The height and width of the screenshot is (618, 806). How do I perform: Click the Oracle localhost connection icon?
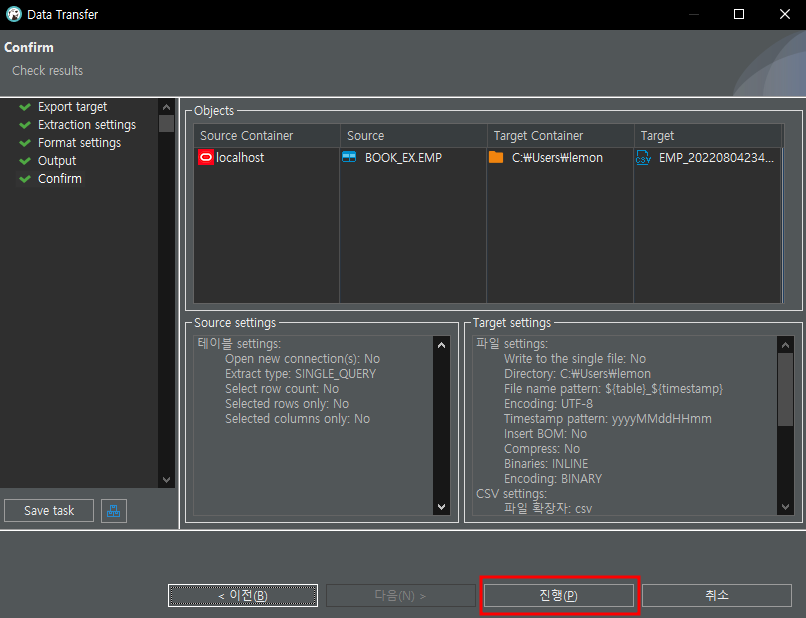point(206,157)
